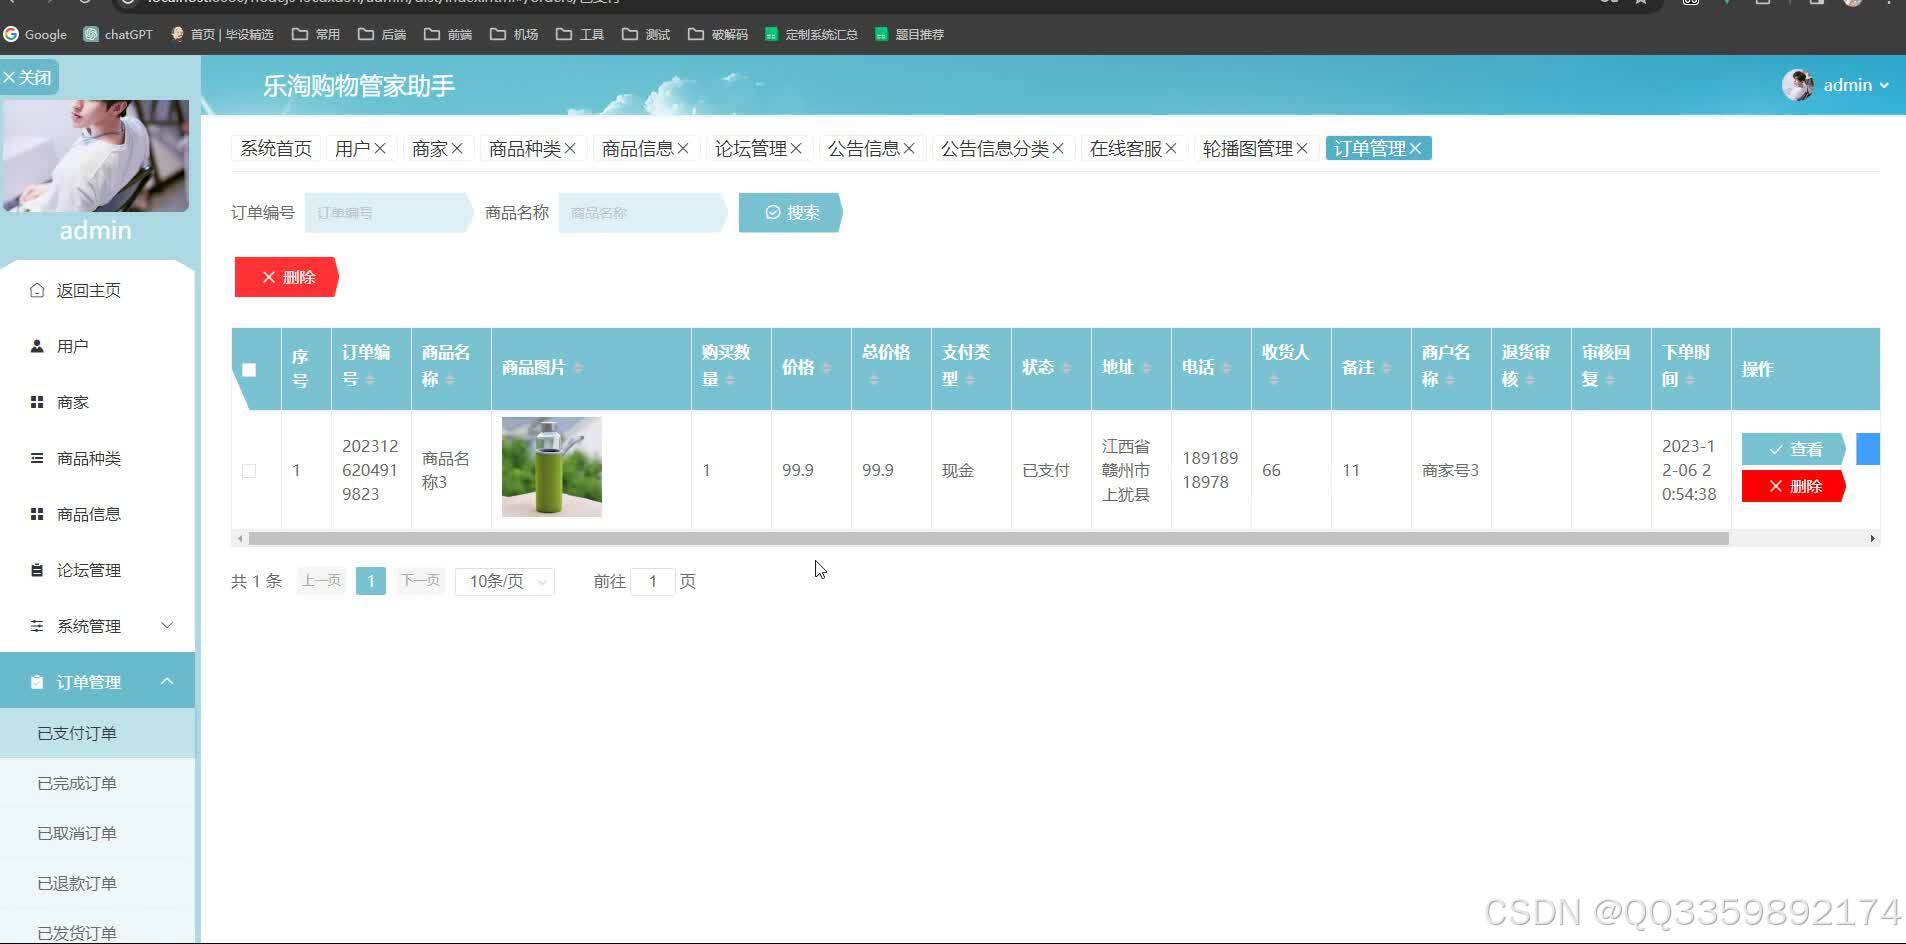Open the 定制系统汇总 bookmark

[x=811, y=34]
